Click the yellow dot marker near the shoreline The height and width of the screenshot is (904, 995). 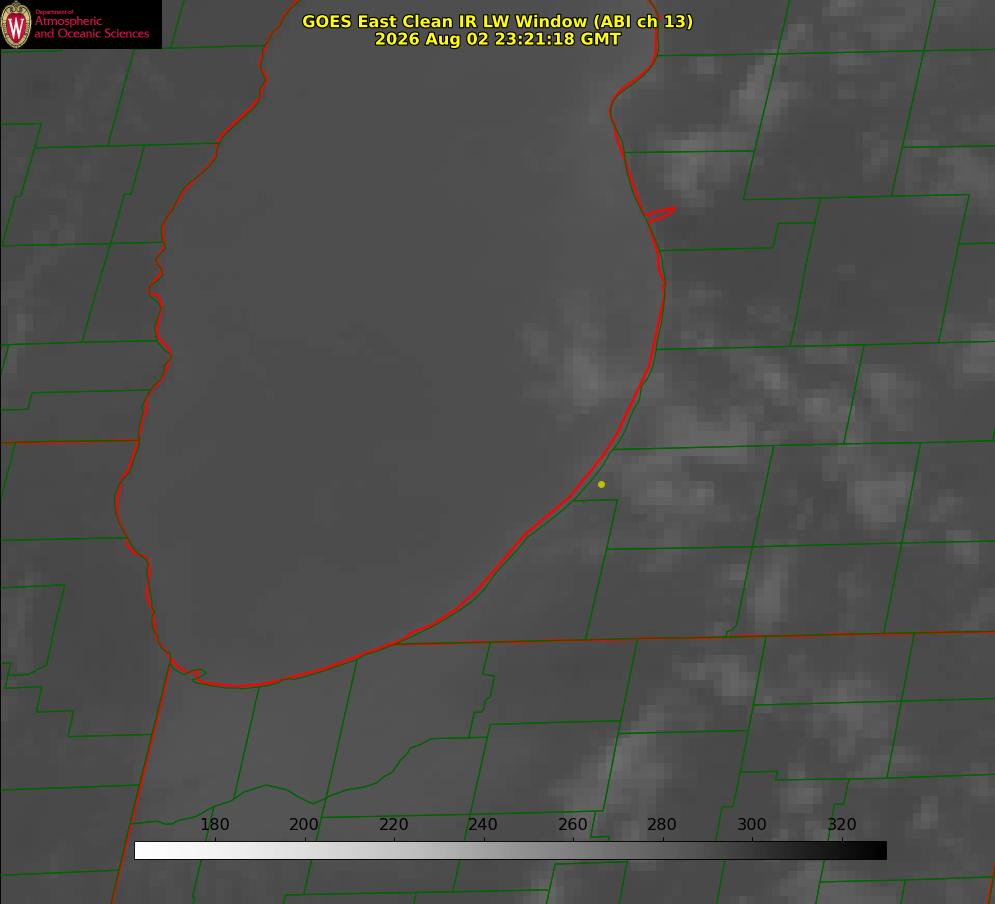click(x=601, y=484)
